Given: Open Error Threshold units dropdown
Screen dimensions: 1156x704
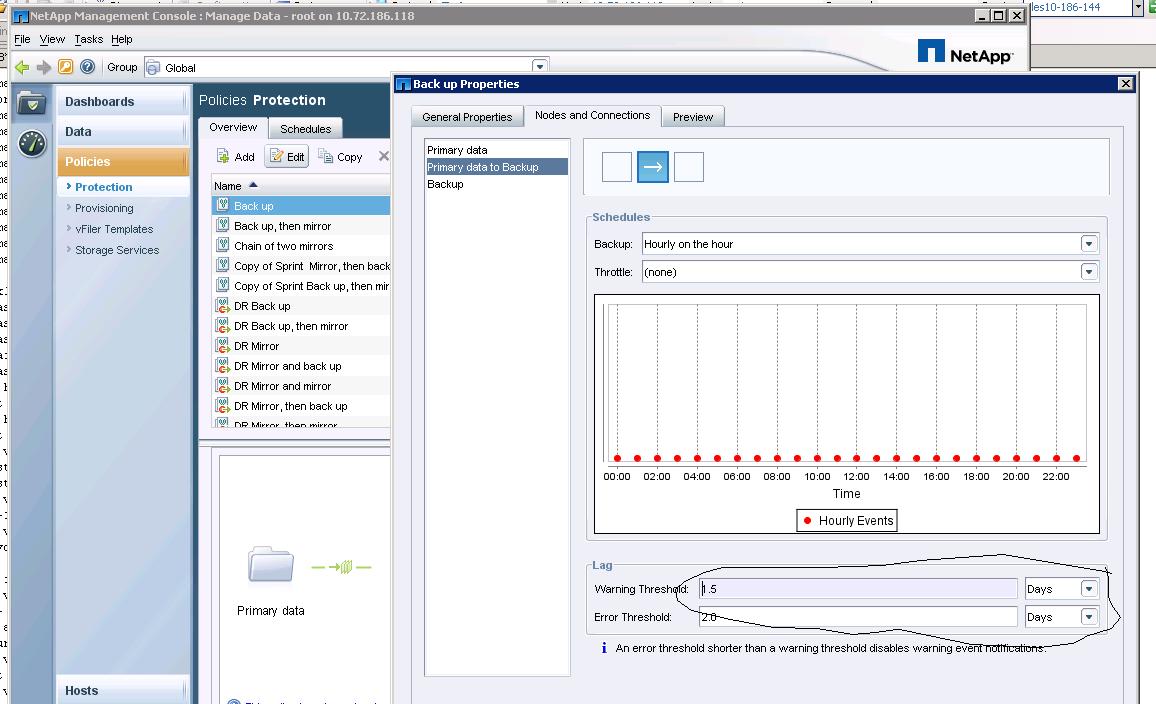Looking at the screenshot, I should point(1089,617).
